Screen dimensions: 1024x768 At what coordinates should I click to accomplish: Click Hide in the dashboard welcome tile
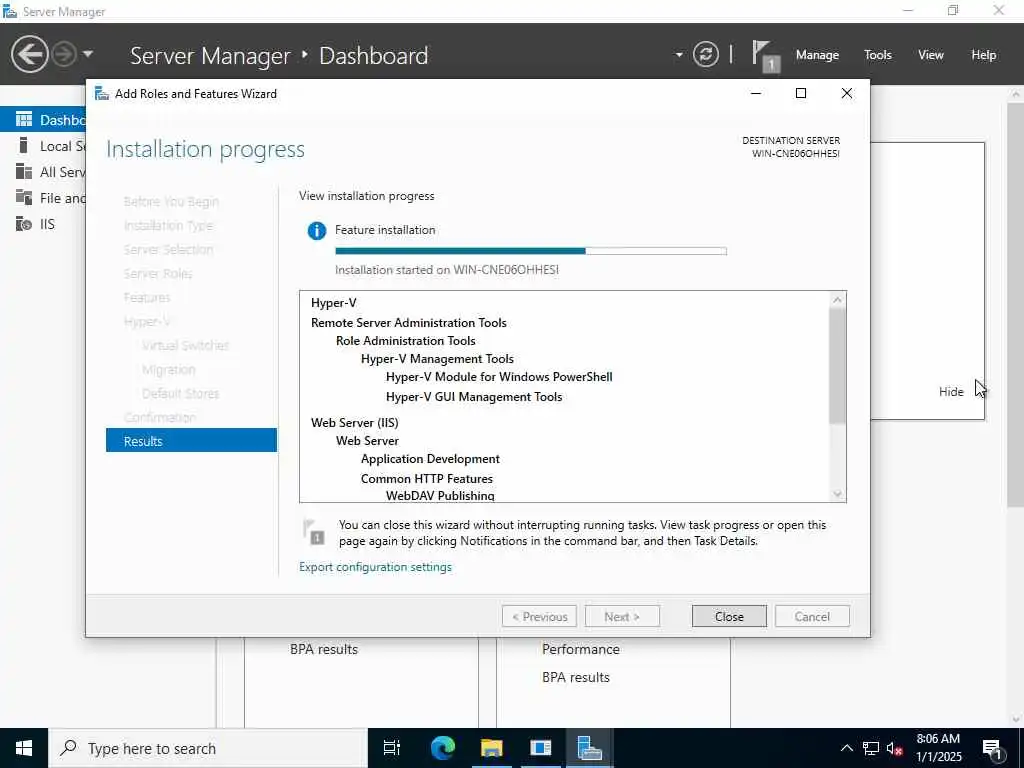(x=951, y=392)
